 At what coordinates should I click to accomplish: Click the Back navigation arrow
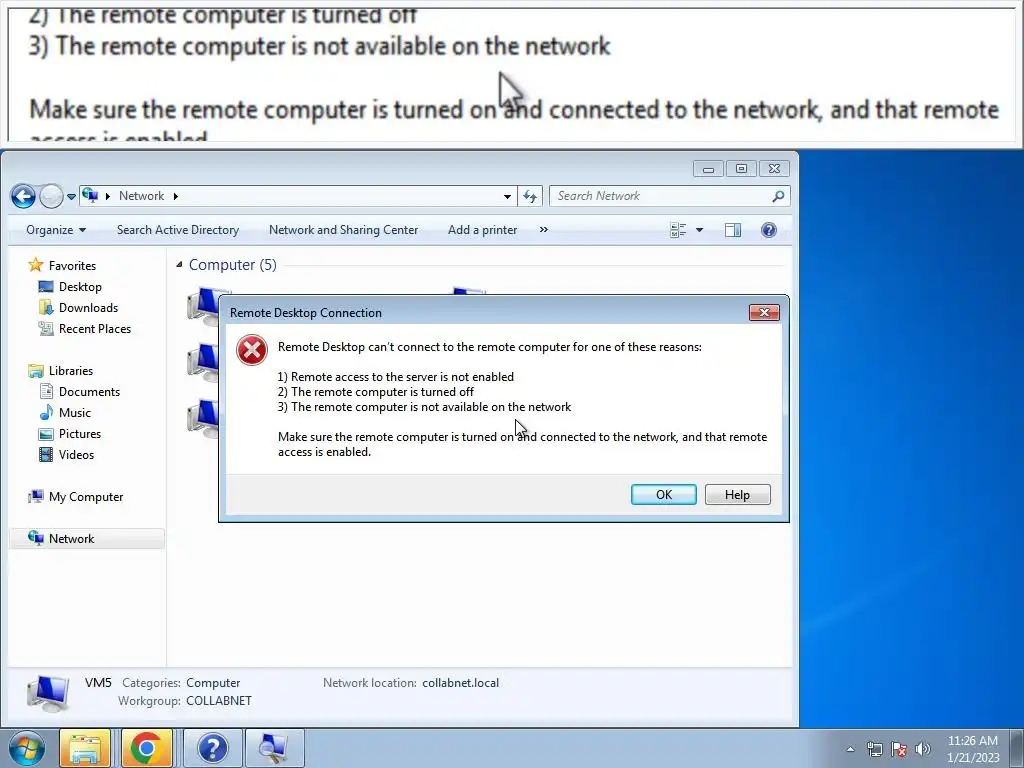coord(24,196)
